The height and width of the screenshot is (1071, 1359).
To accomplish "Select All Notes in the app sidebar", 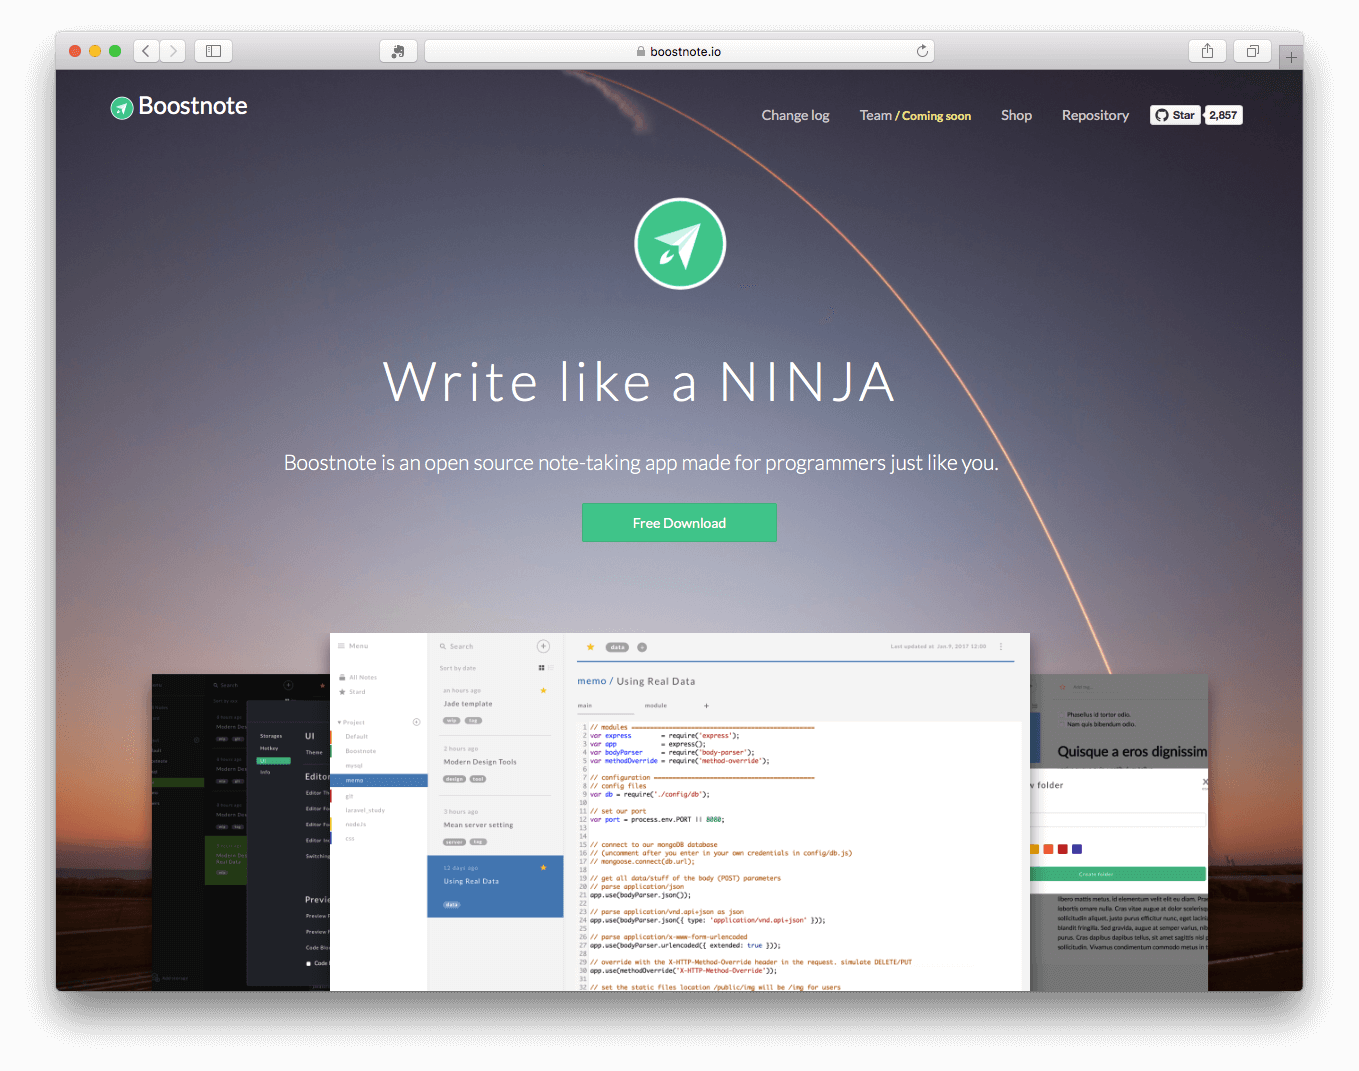I will click(358, 677).
